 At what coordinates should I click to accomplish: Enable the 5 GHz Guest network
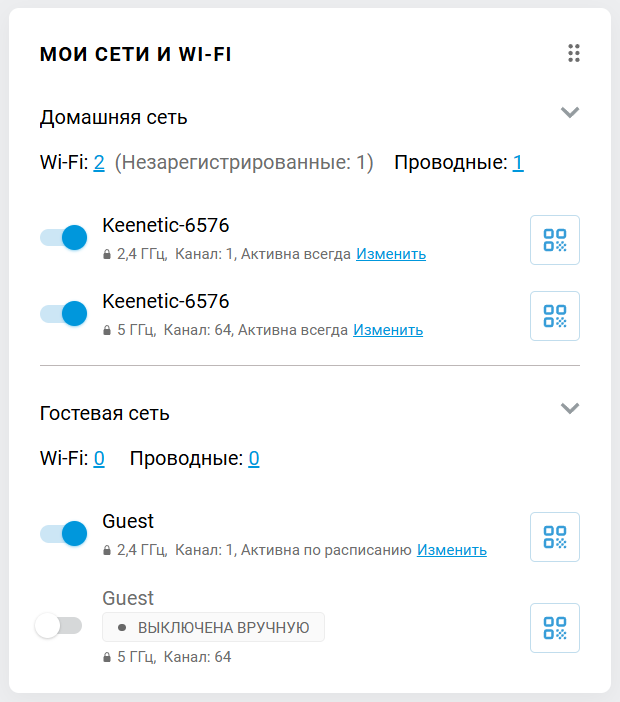(x=58, y=626)
